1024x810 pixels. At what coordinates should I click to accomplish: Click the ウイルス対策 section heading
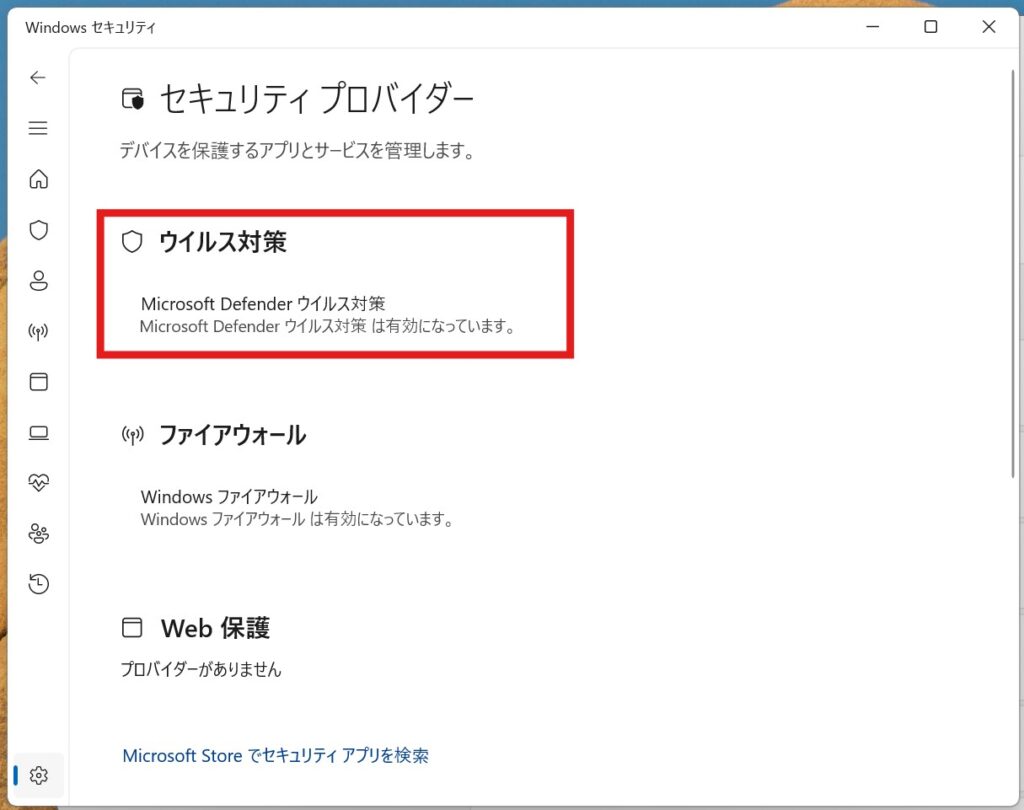[222, 242]
